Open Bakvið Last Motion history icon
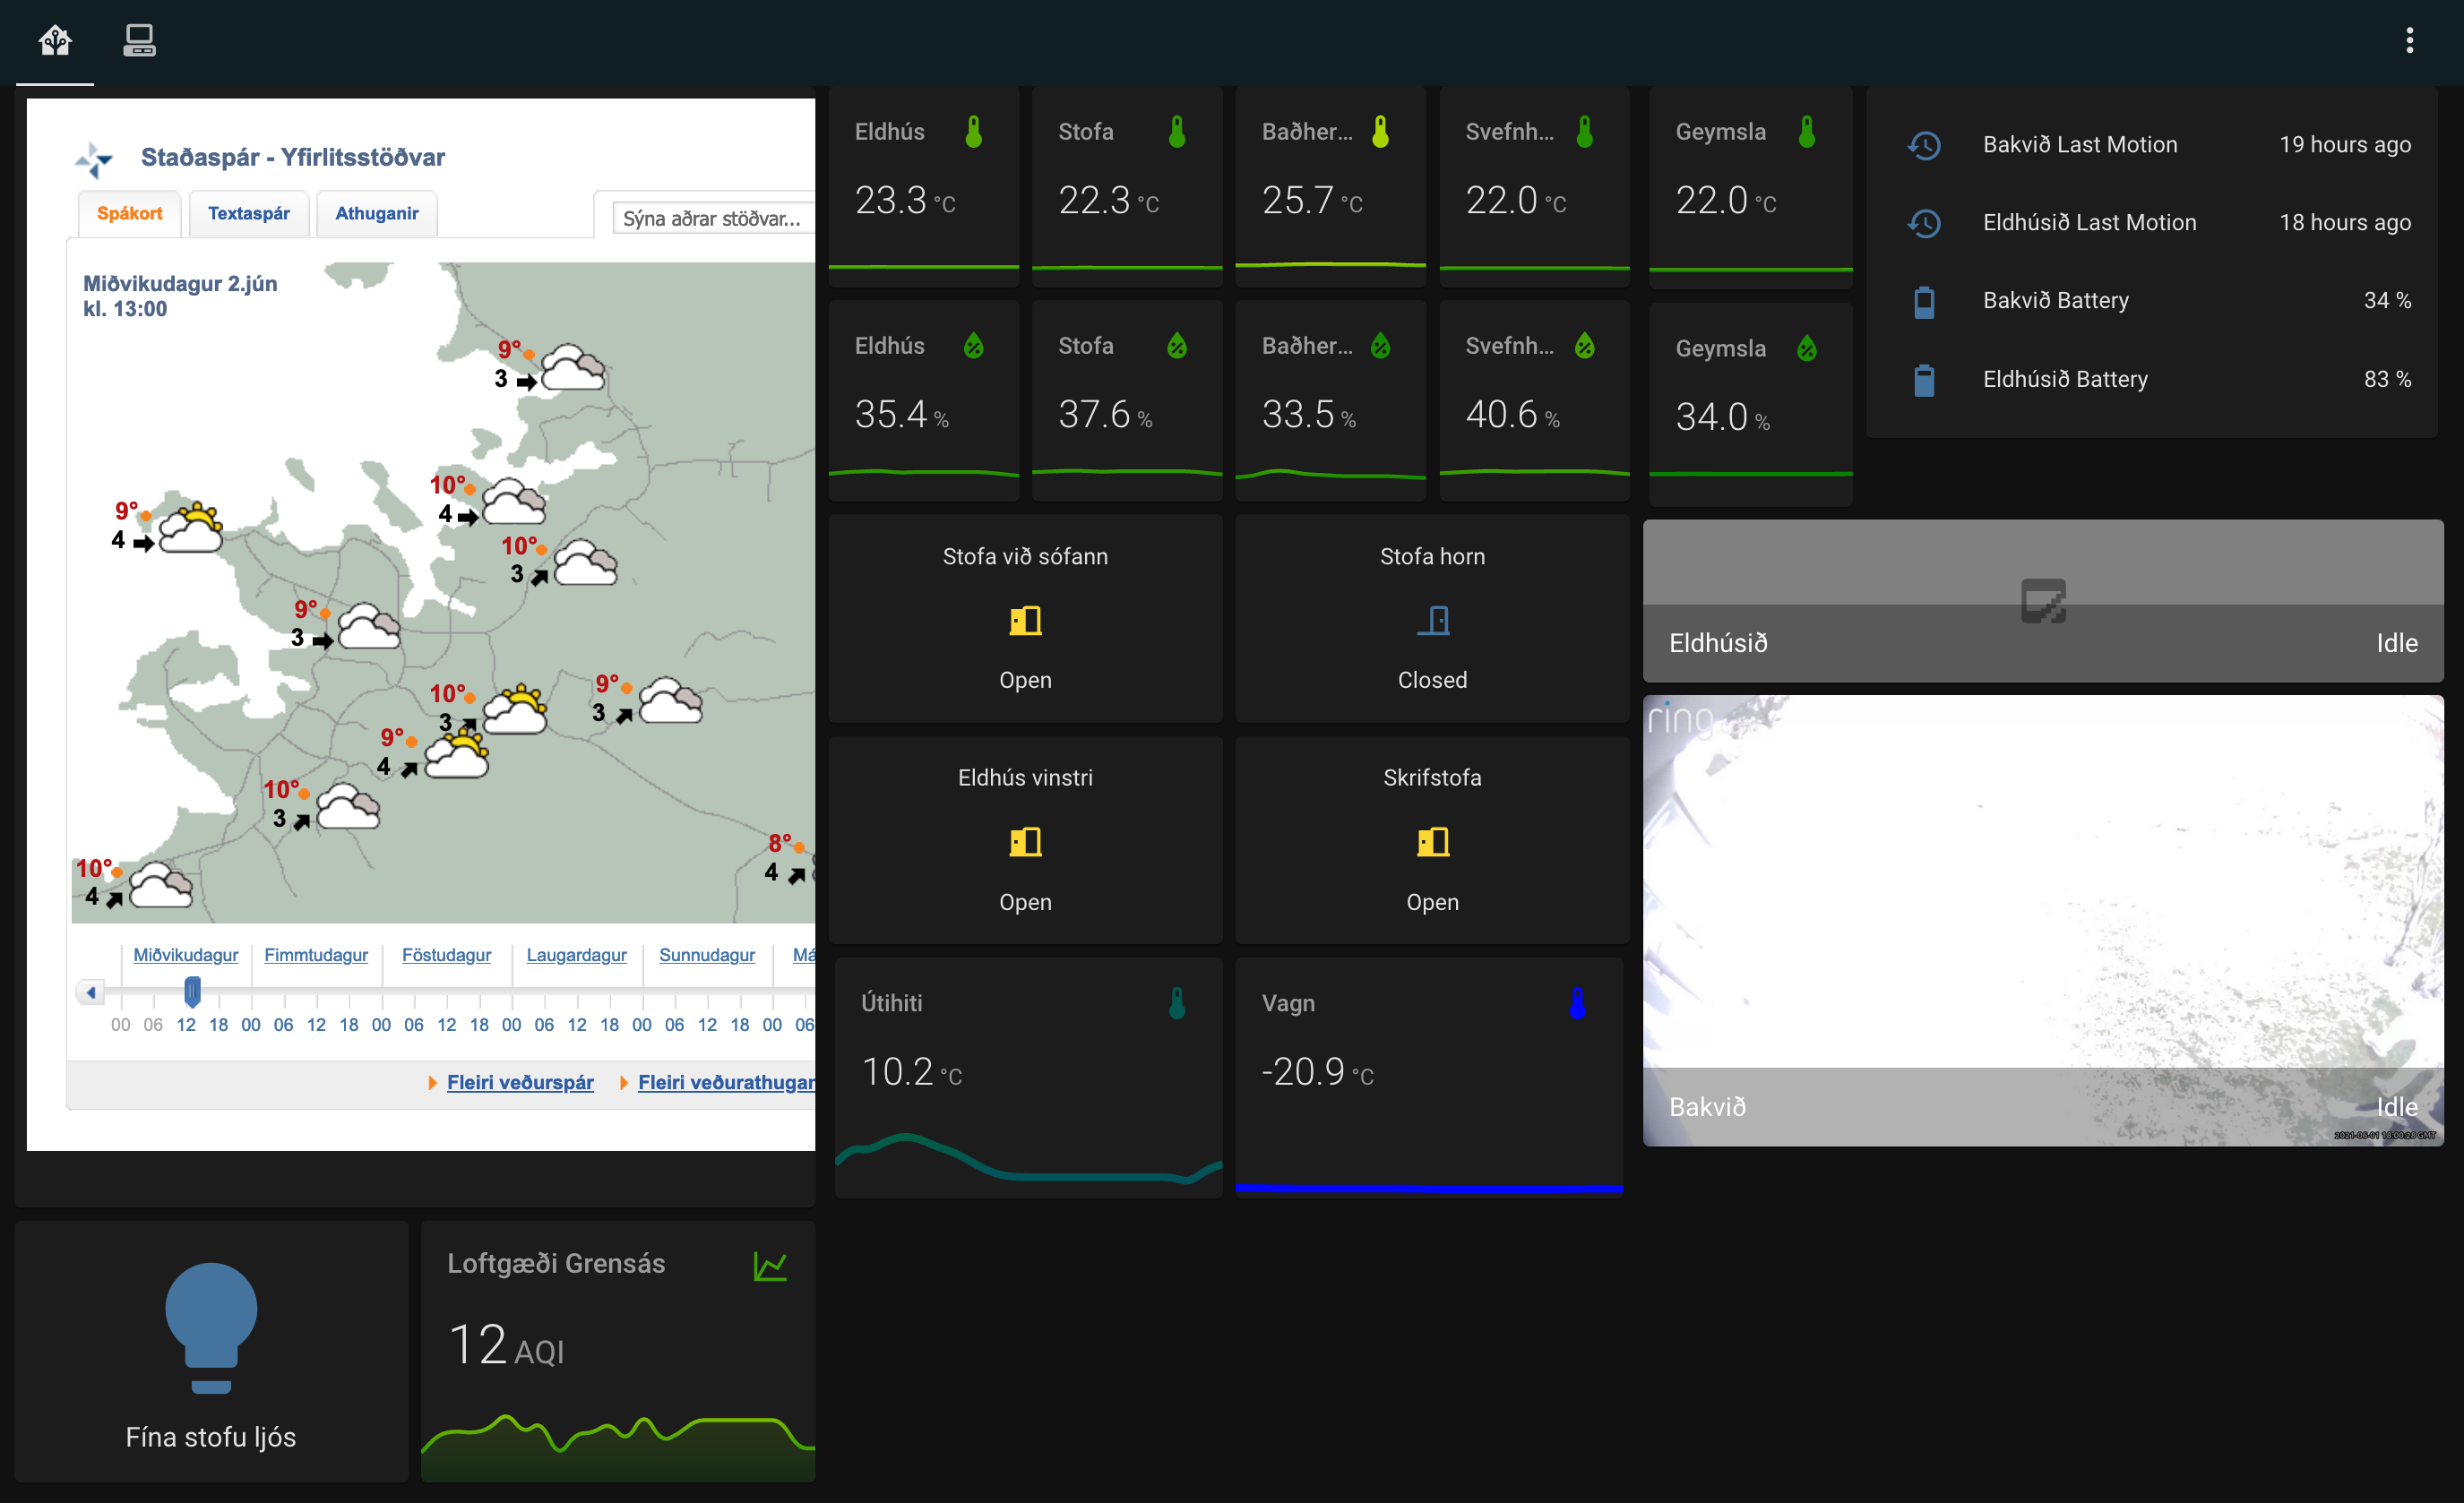2464x1503 pixels. [x=1923, y=146]
